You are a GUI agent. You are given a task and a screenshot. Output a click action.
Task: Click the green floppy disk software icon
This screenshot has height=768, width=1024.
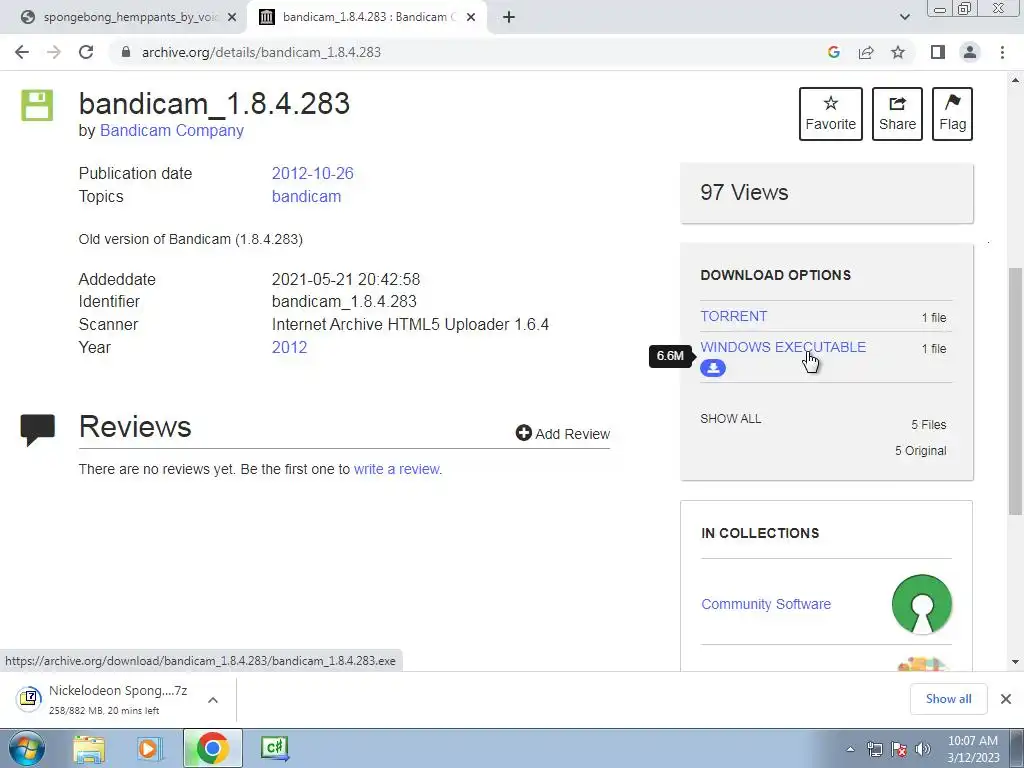37,105
